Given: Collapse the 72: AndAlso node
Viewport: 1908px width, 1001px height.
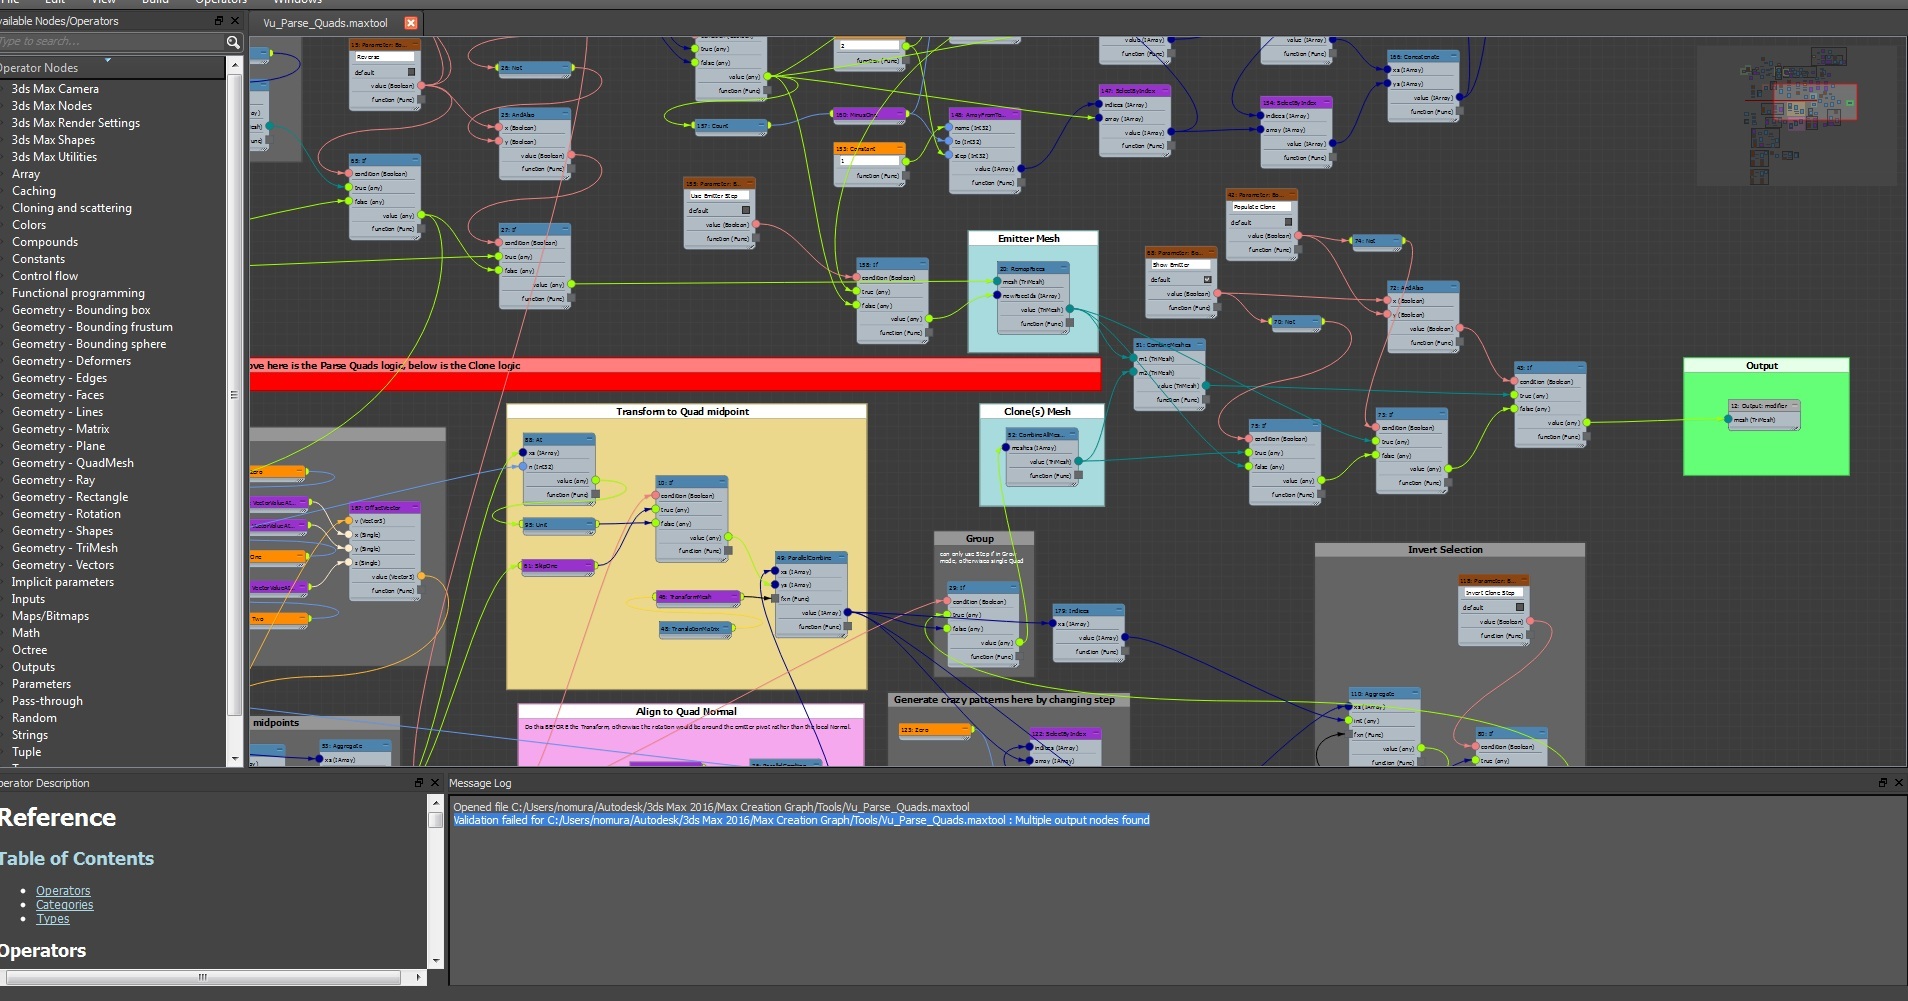Looking at the screenshot, I should [1454, 287].
